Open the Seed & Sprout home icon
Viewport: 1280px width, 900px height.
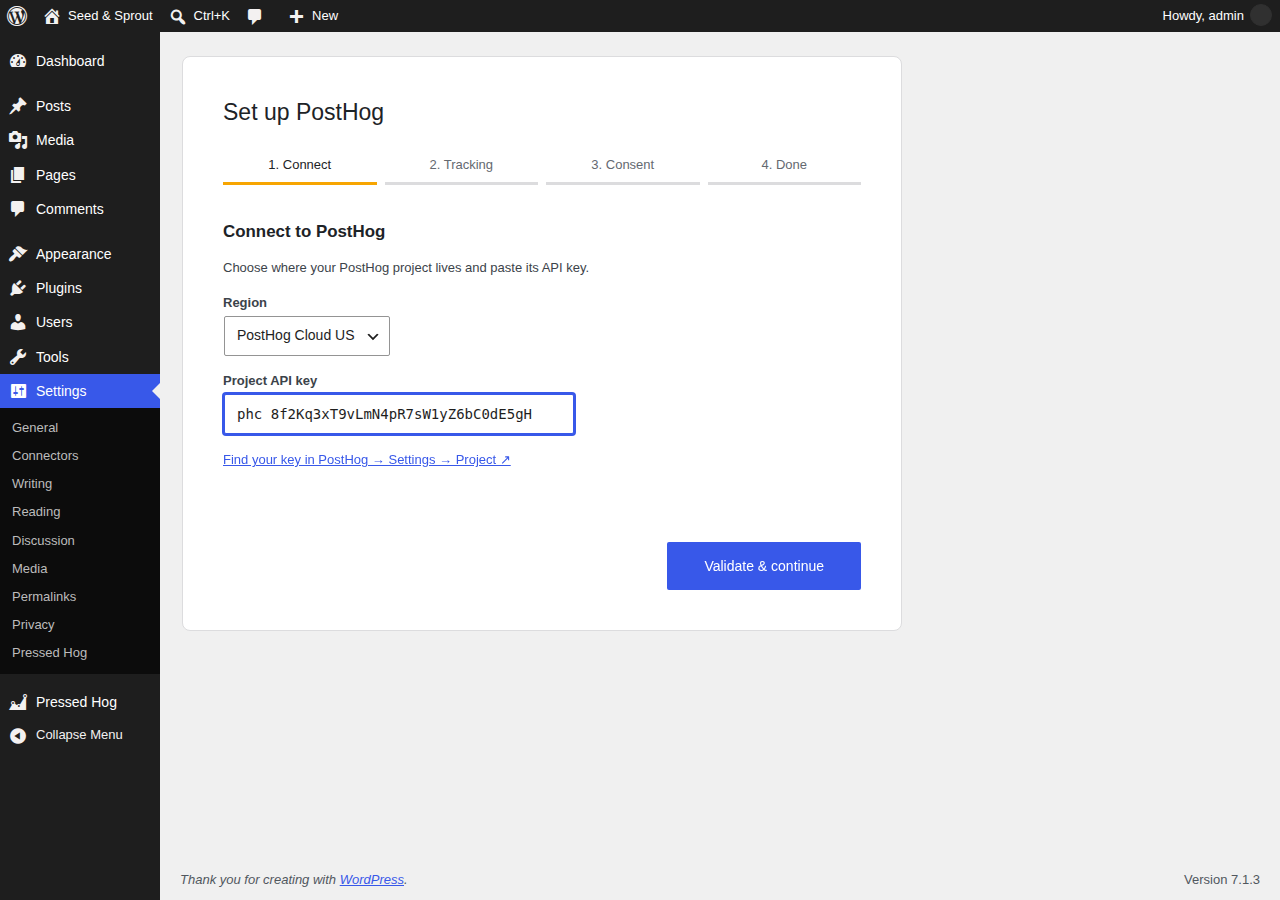point(52,16)
